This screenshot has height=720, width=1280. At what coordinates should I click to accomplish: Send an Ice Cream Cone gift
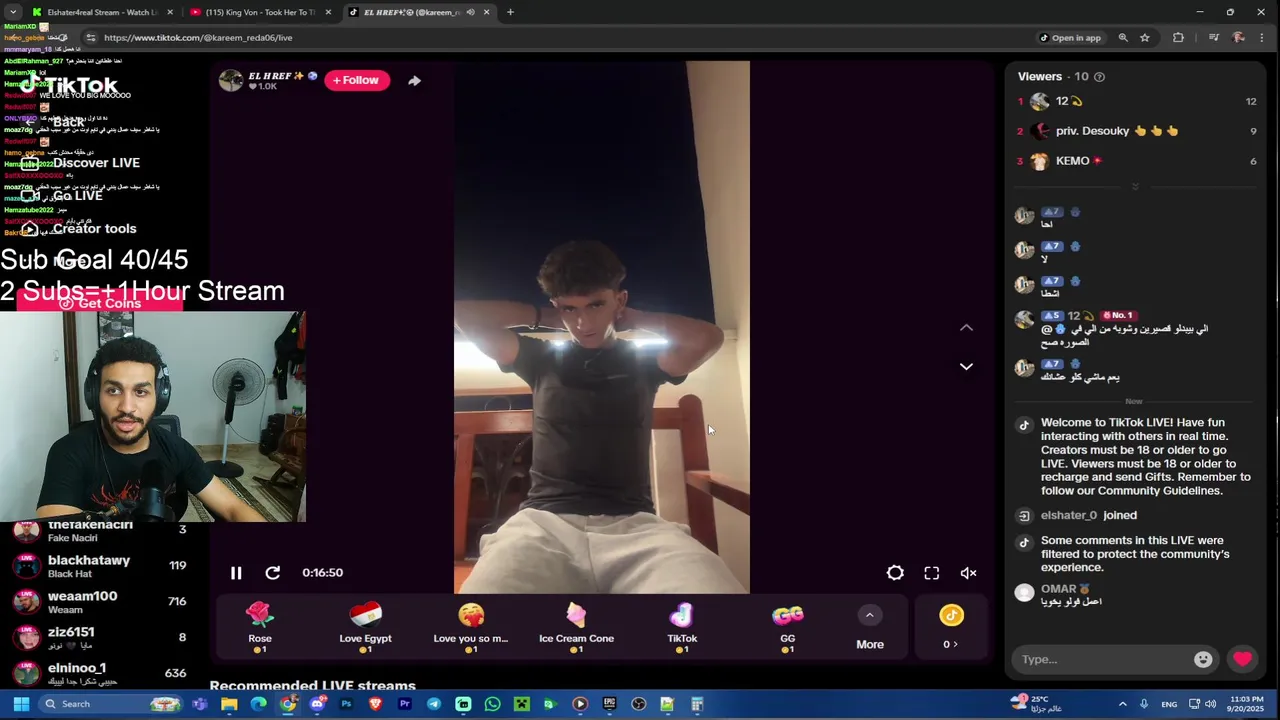(576, 628)
